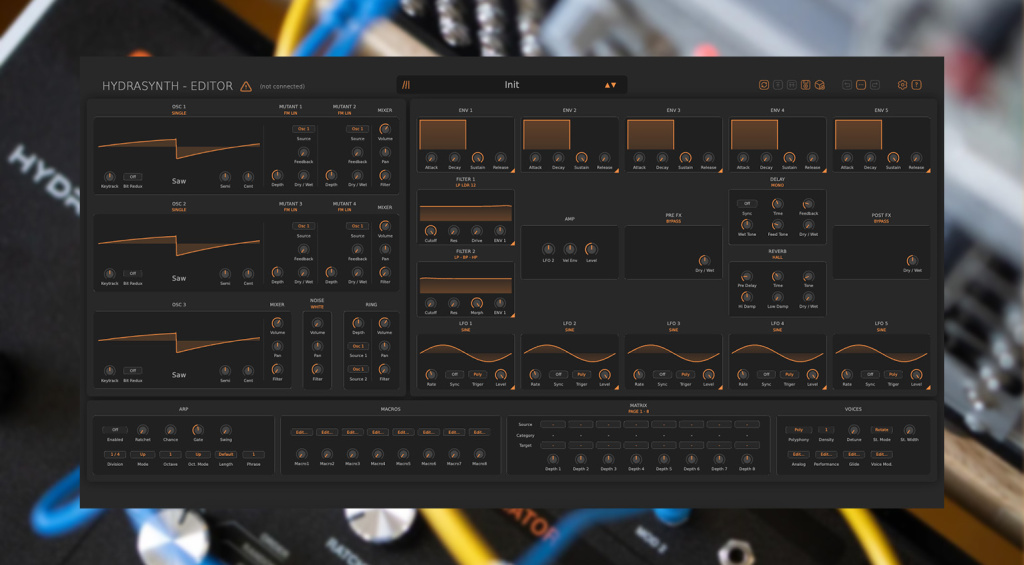Click Filter 1 Cutoff knob
This screenshot has width=1024, height=565.
(x=430, y=231)
